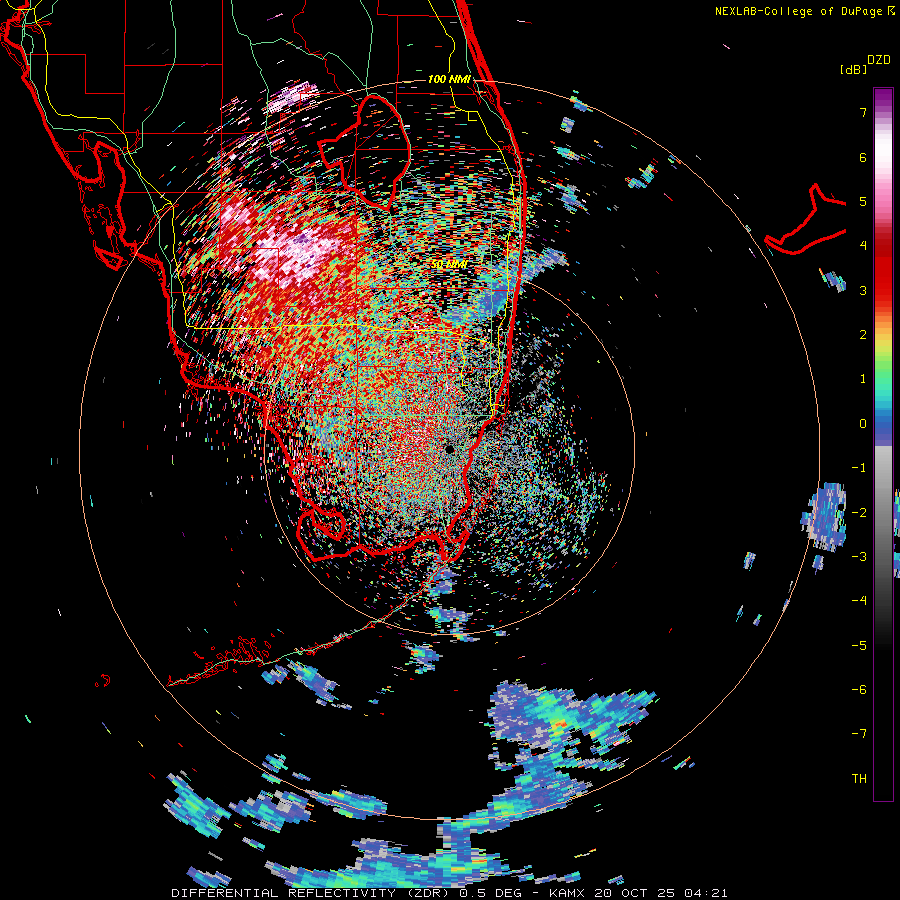Click the ZDR color scale bar
Viewport: 900px width, 900px height.
pyautogui.click(x=883, y=444)
